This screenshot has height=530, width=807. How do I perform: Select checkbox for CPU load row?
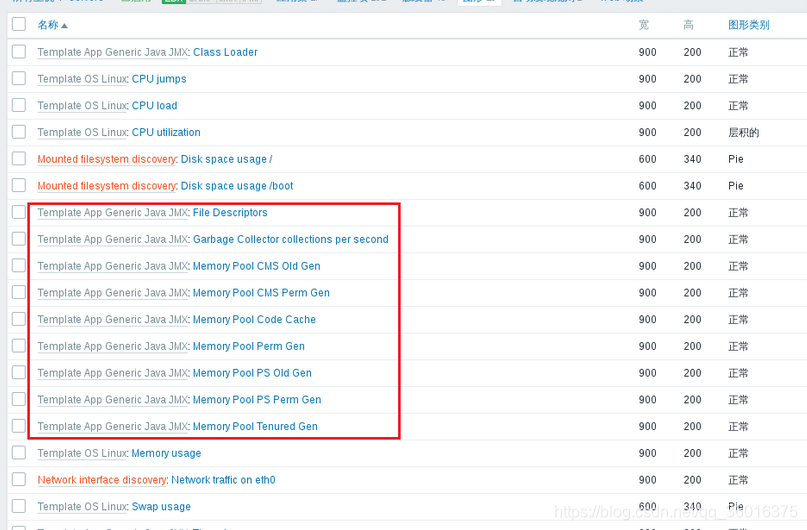(19, 105)
